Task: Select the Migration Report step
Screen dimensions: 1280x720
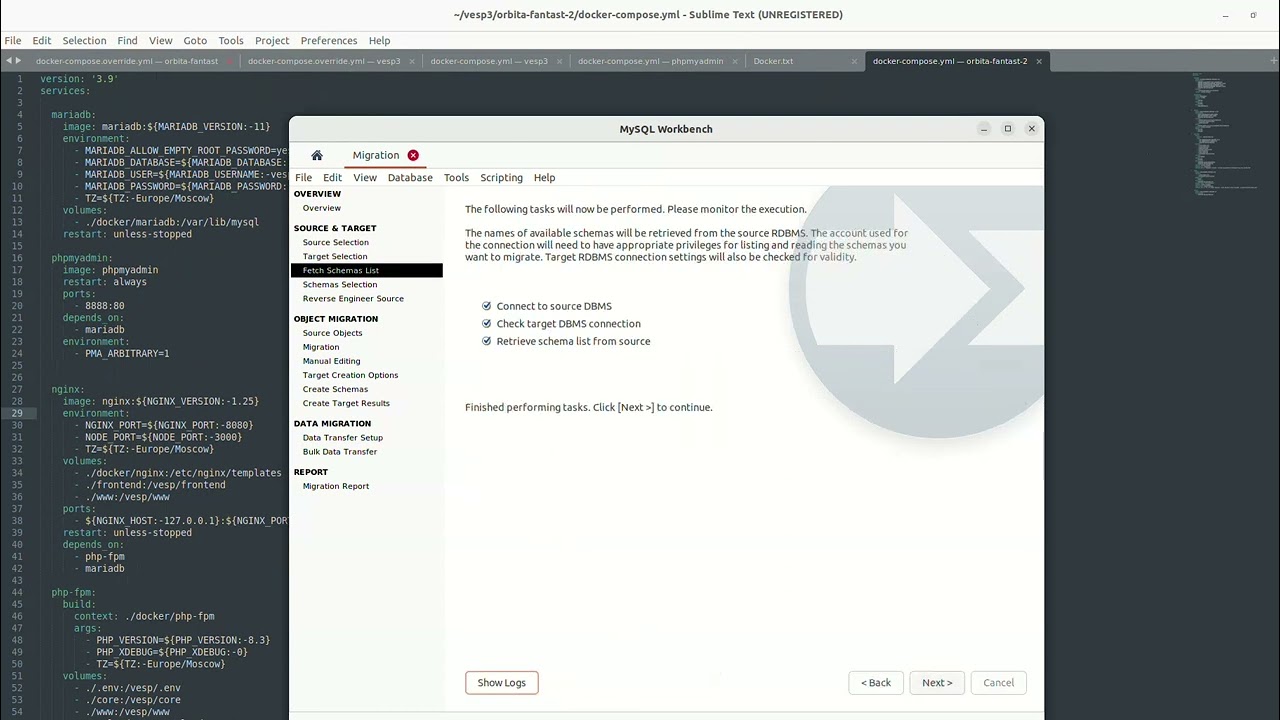Action: coord(336,486)
